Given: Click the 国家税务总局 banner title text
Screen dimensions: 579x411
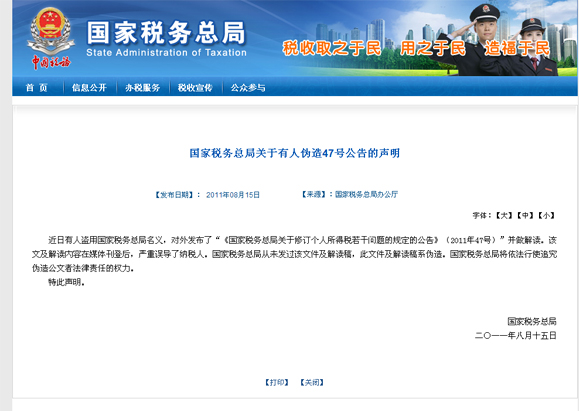Looking at the screenshot, I should pyautogui.click(x=166, y=32).
